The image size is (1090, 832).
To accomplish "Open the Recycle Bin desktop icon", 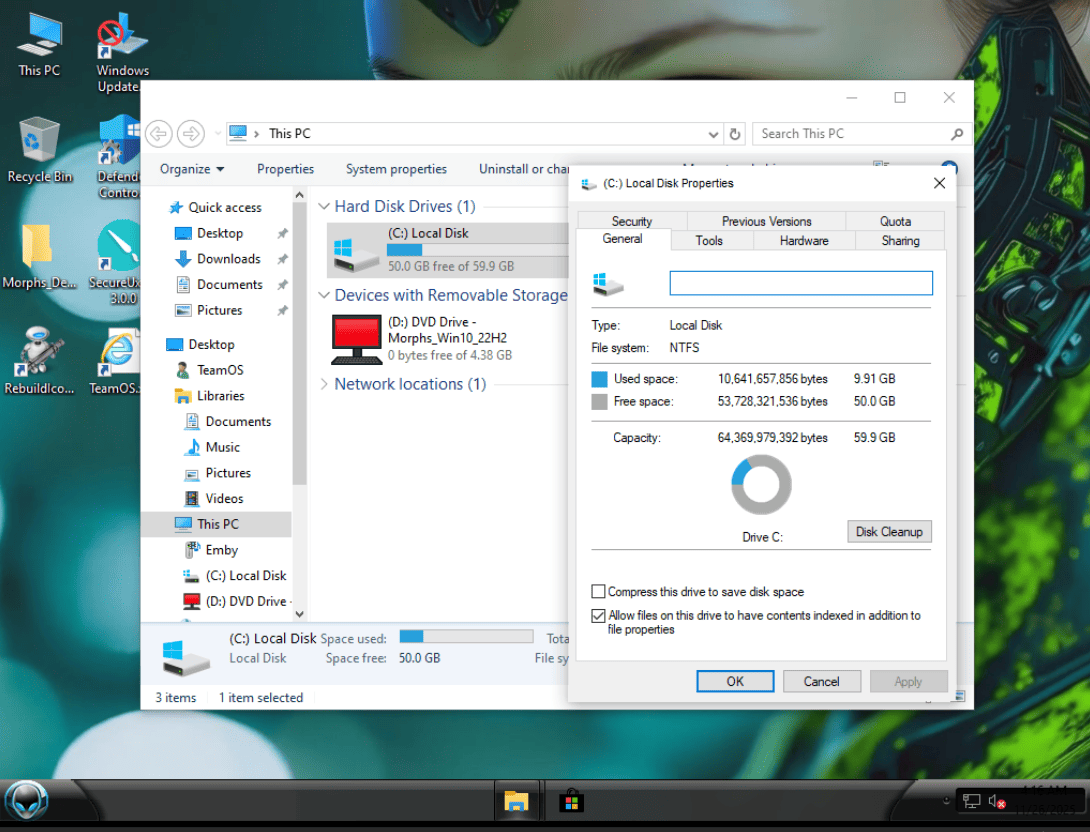I will [x=40, y=142].
